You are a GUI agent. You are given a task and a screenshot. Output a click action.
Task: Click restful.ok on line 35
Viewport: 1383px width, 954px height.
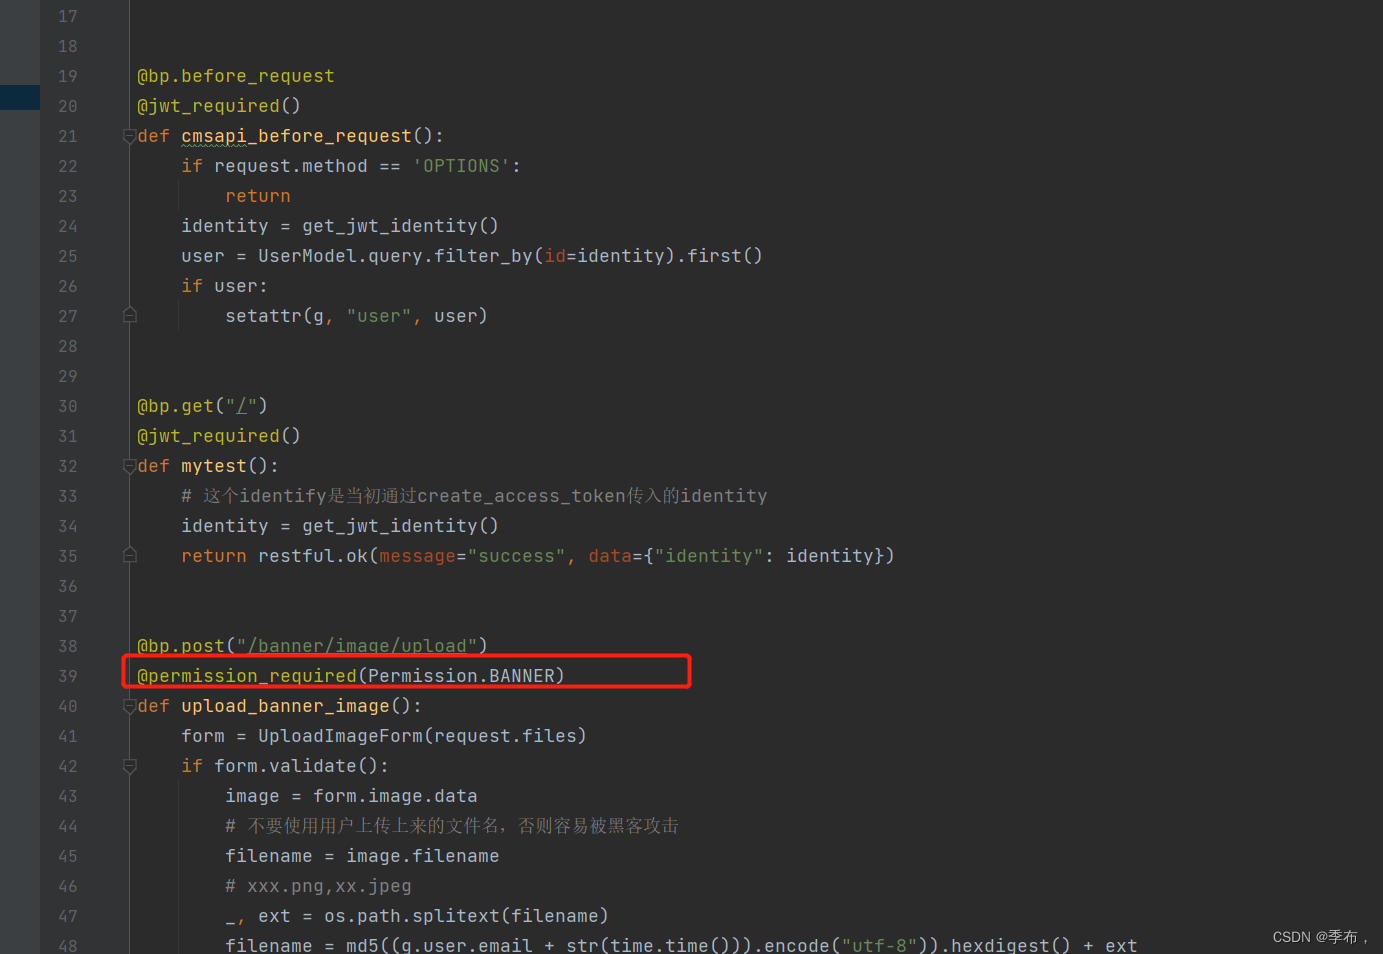[x=313, y=556]
